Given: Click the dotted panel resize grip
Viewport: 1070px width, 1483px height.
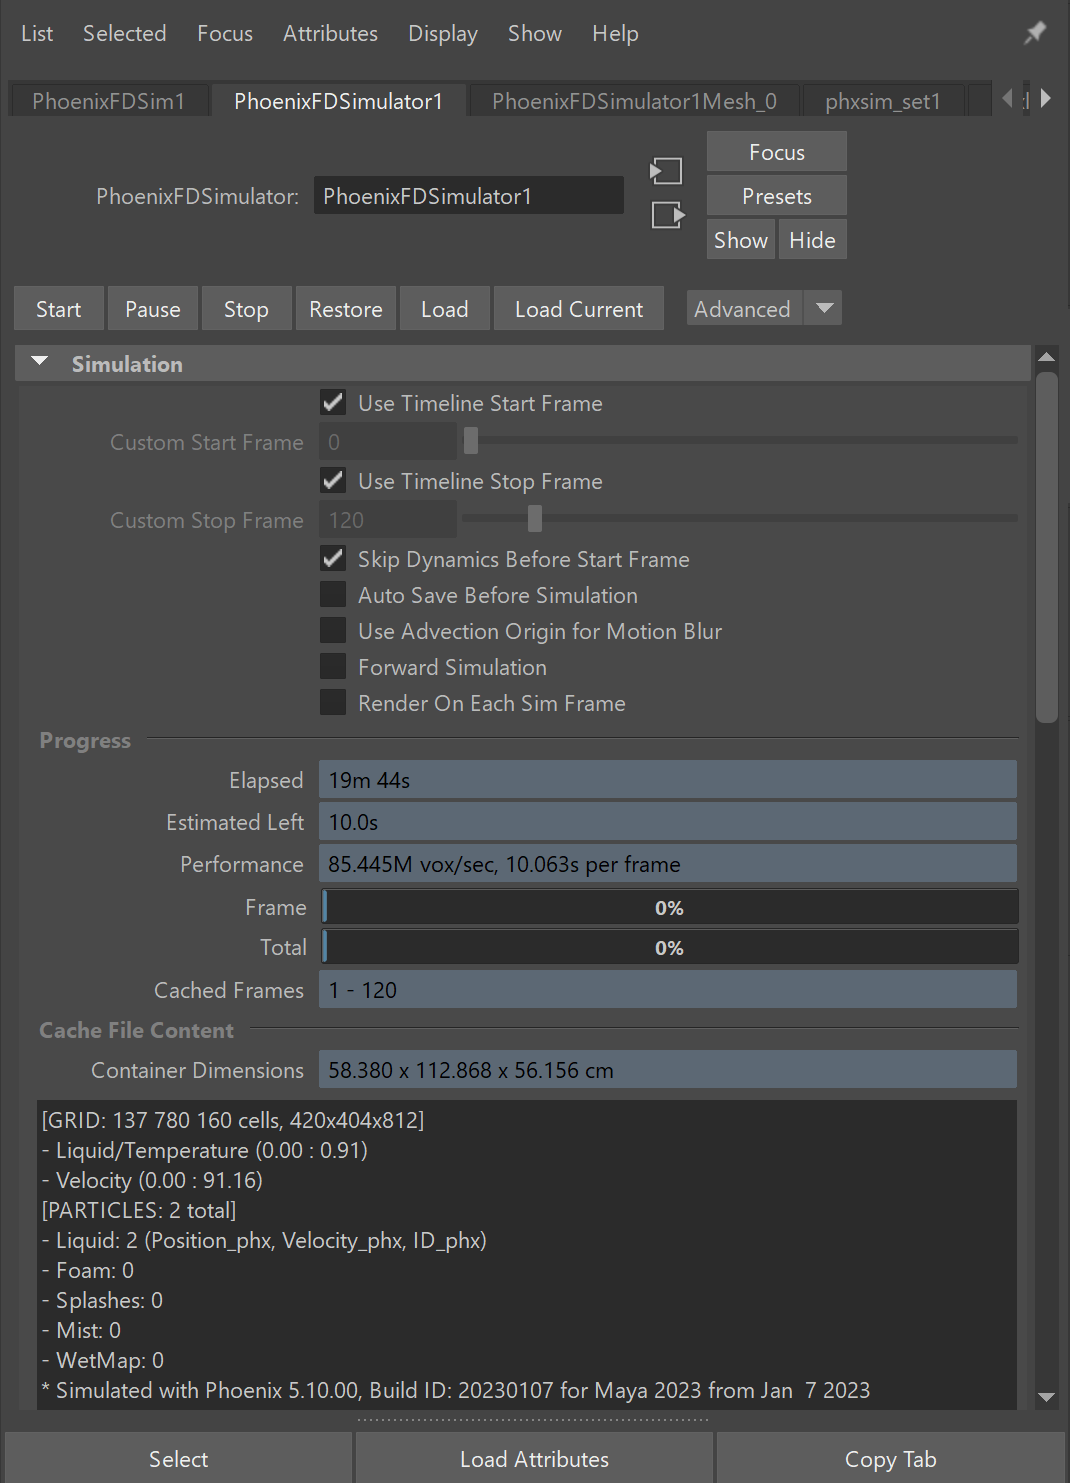Looking at the screenshot, I should click(x=534, y=1420).
